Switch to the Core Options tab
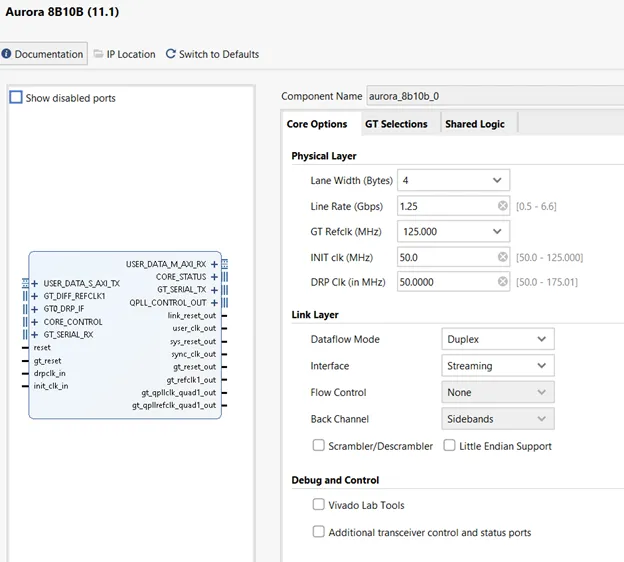 click(x=317, y=124)
